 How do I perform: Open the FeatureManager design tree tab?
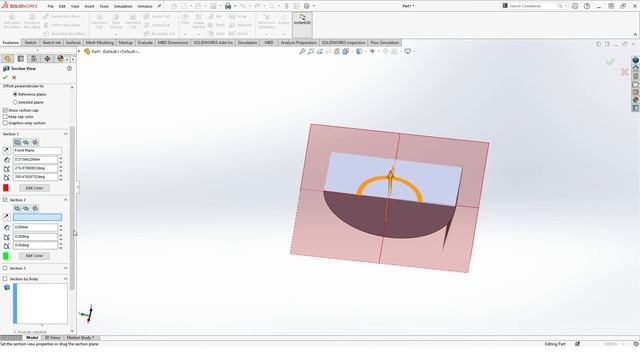(7, 59)
